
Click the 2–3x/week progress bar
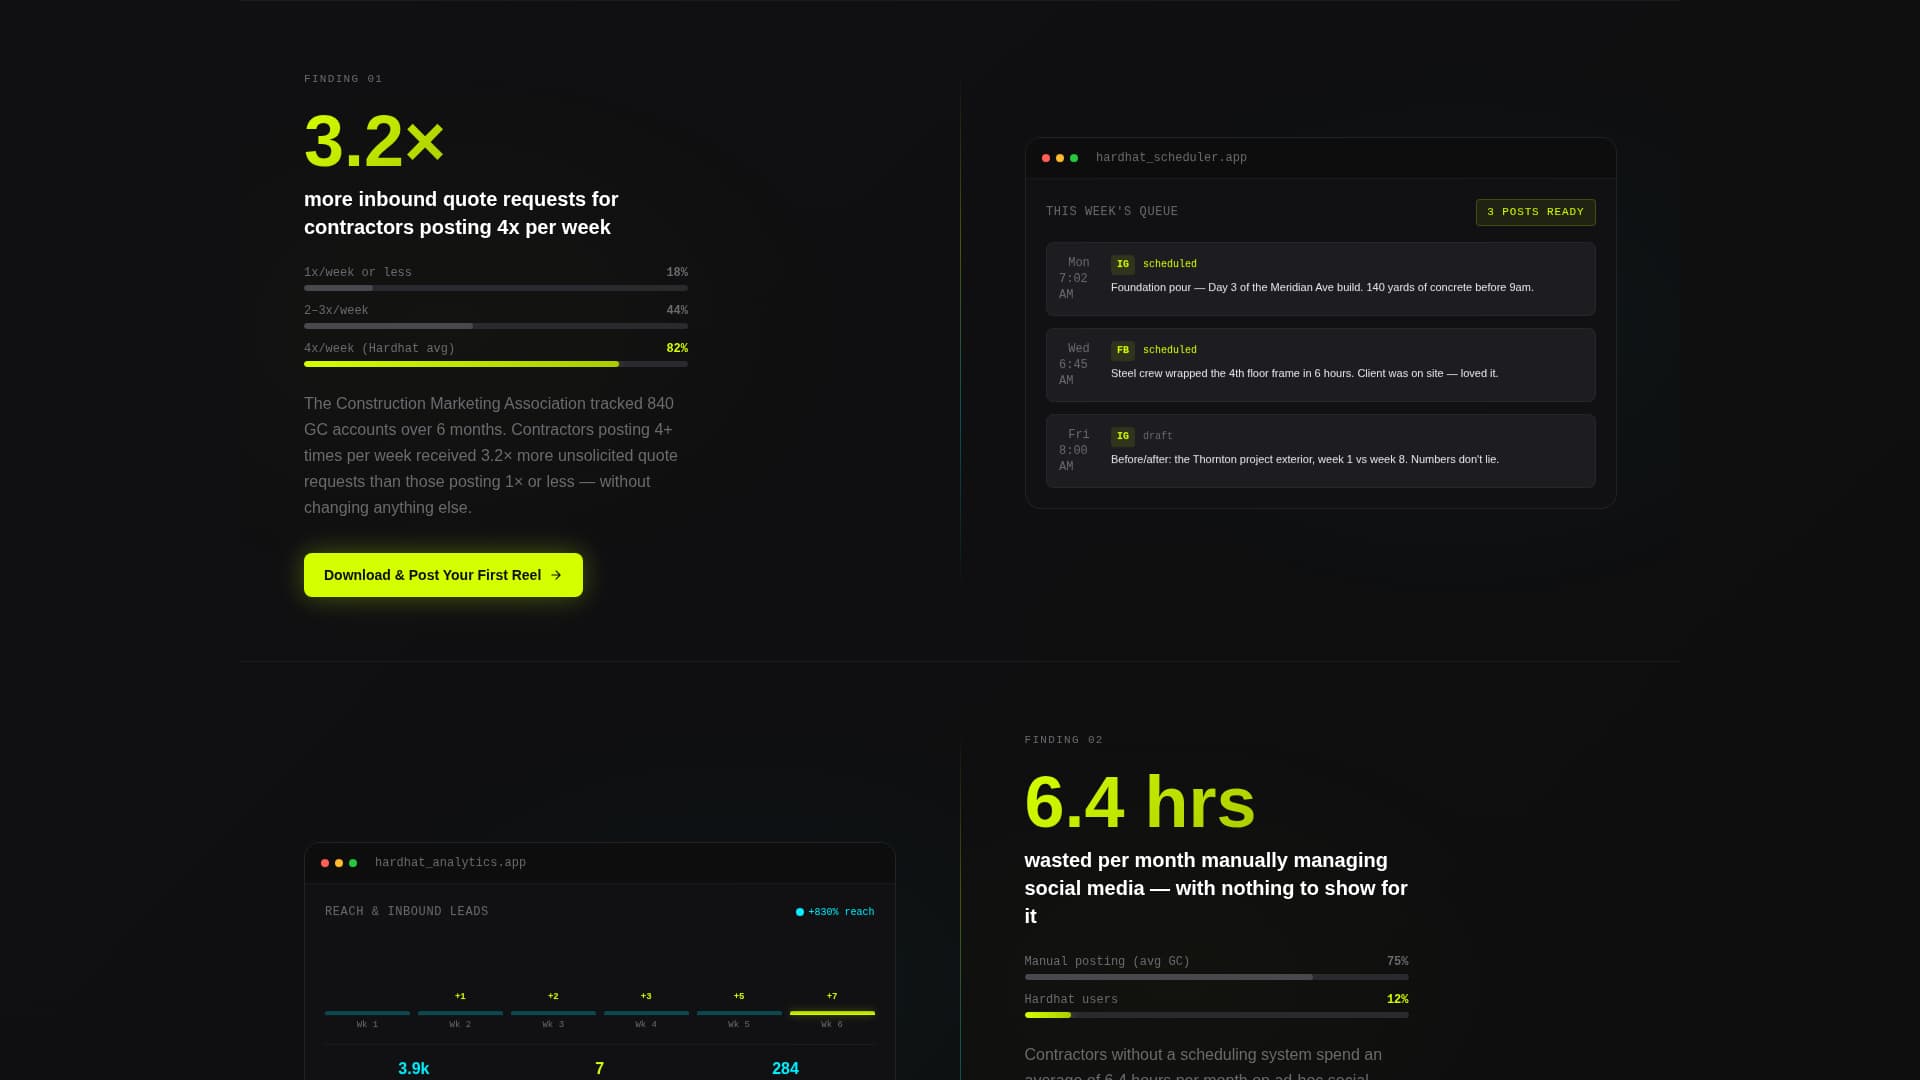pyautogui.click(x=496, y=326)
